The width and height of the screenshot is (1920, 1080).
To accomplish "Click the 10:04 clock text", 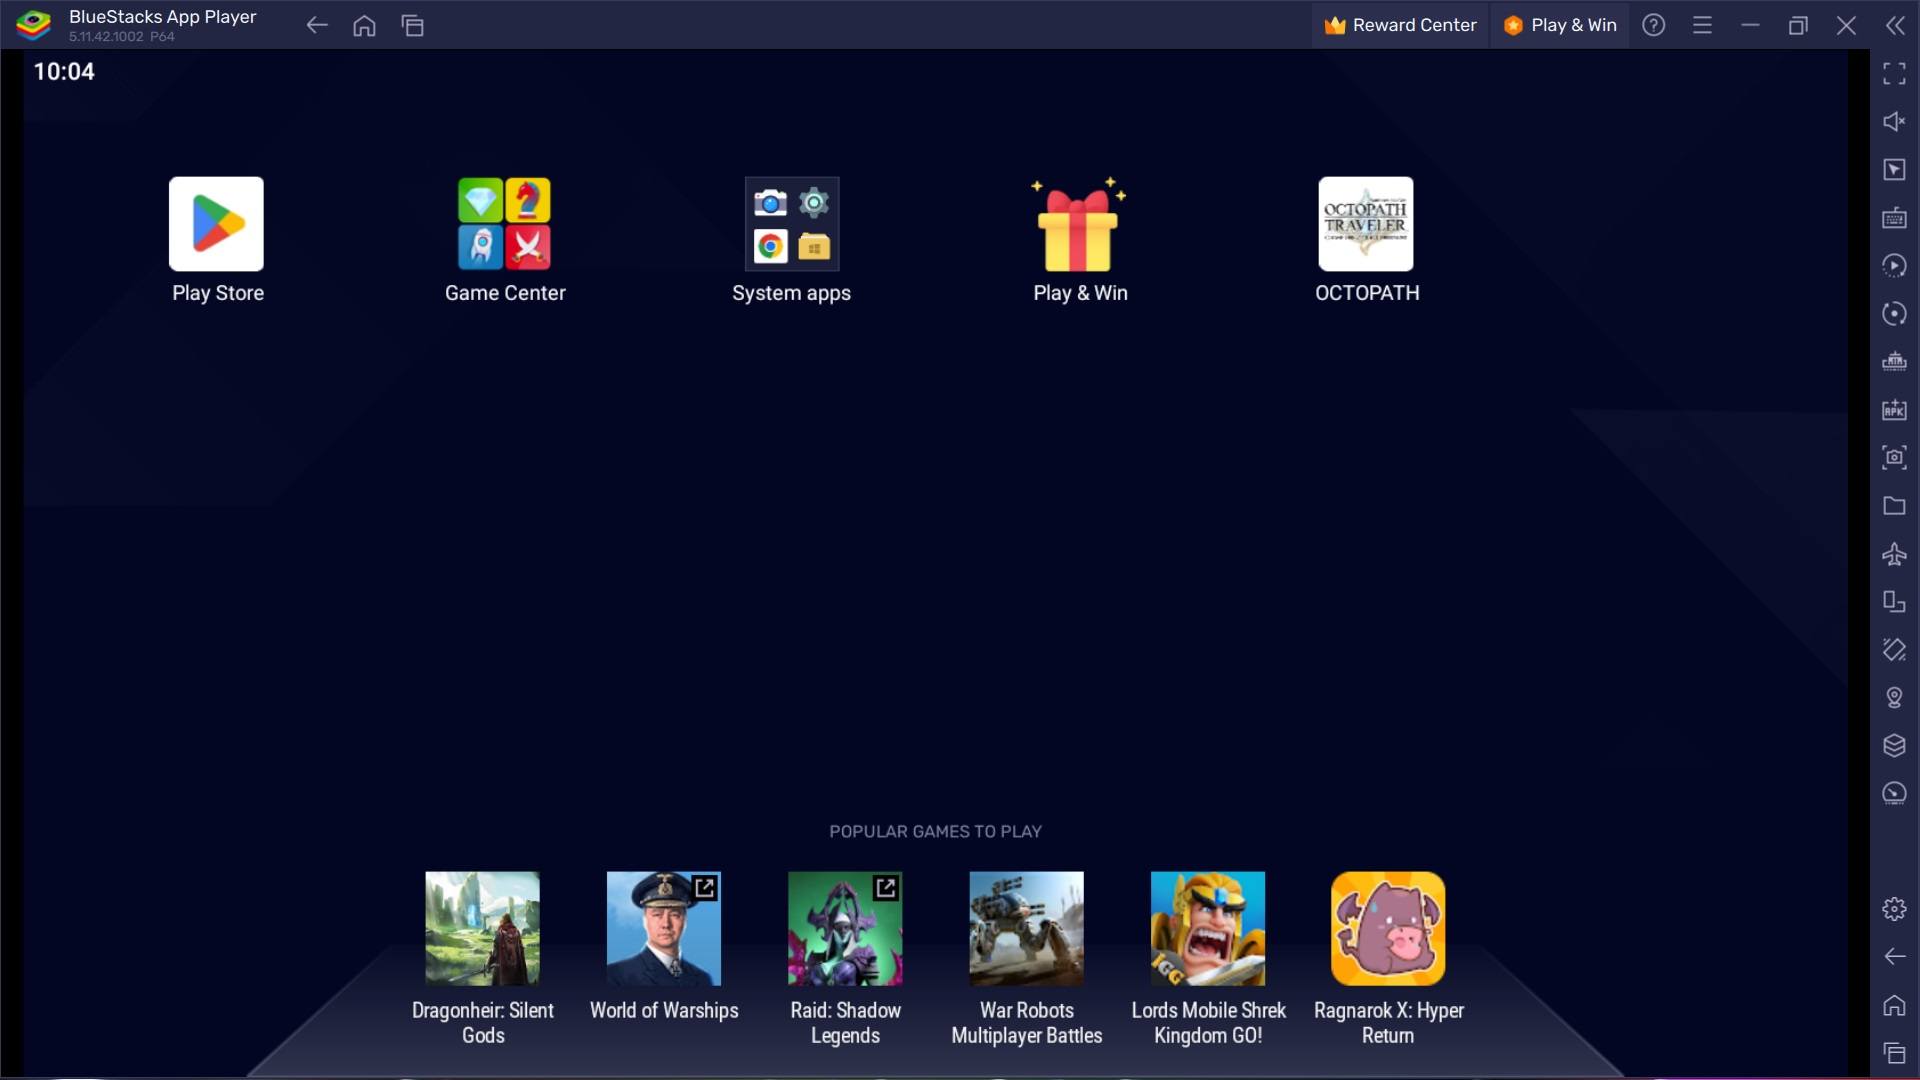I will pyautogui.click(x=64, y=72).
